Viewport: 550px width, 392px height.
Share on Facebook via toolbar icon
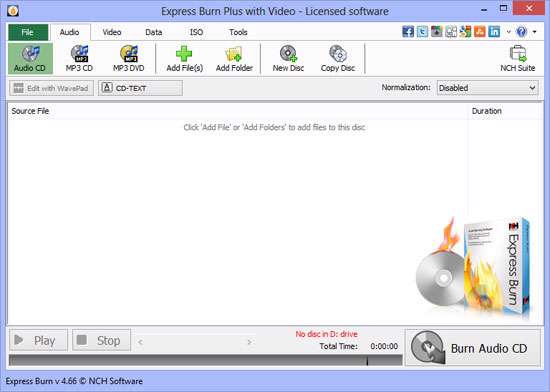[x=408, y=32]
